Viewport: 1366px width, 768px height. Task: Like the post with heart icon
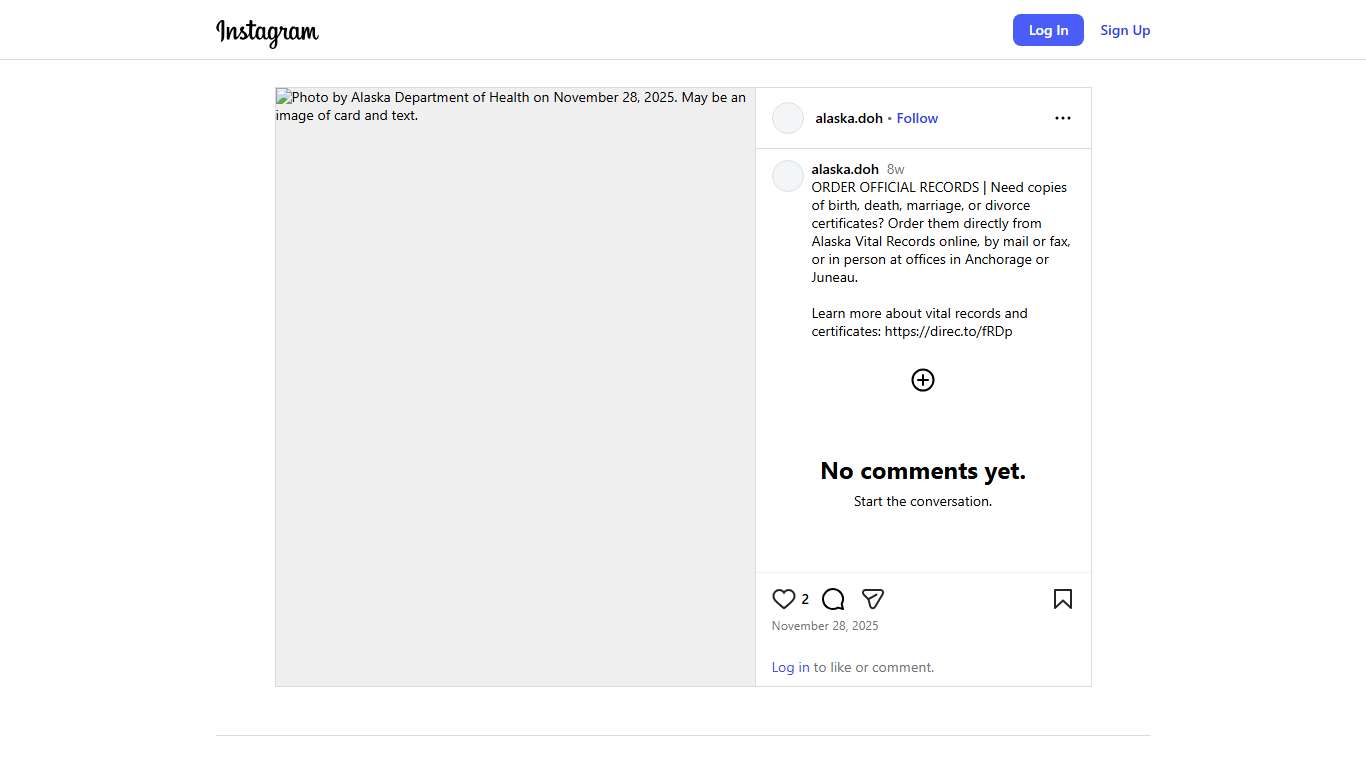pos(784,599)
